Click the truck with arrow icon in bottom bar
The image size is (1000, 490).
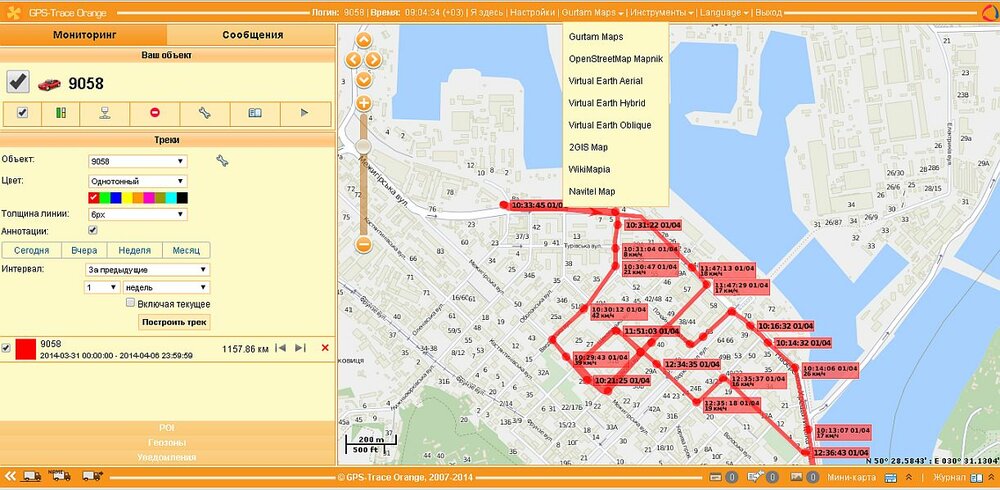coord(92,476)
